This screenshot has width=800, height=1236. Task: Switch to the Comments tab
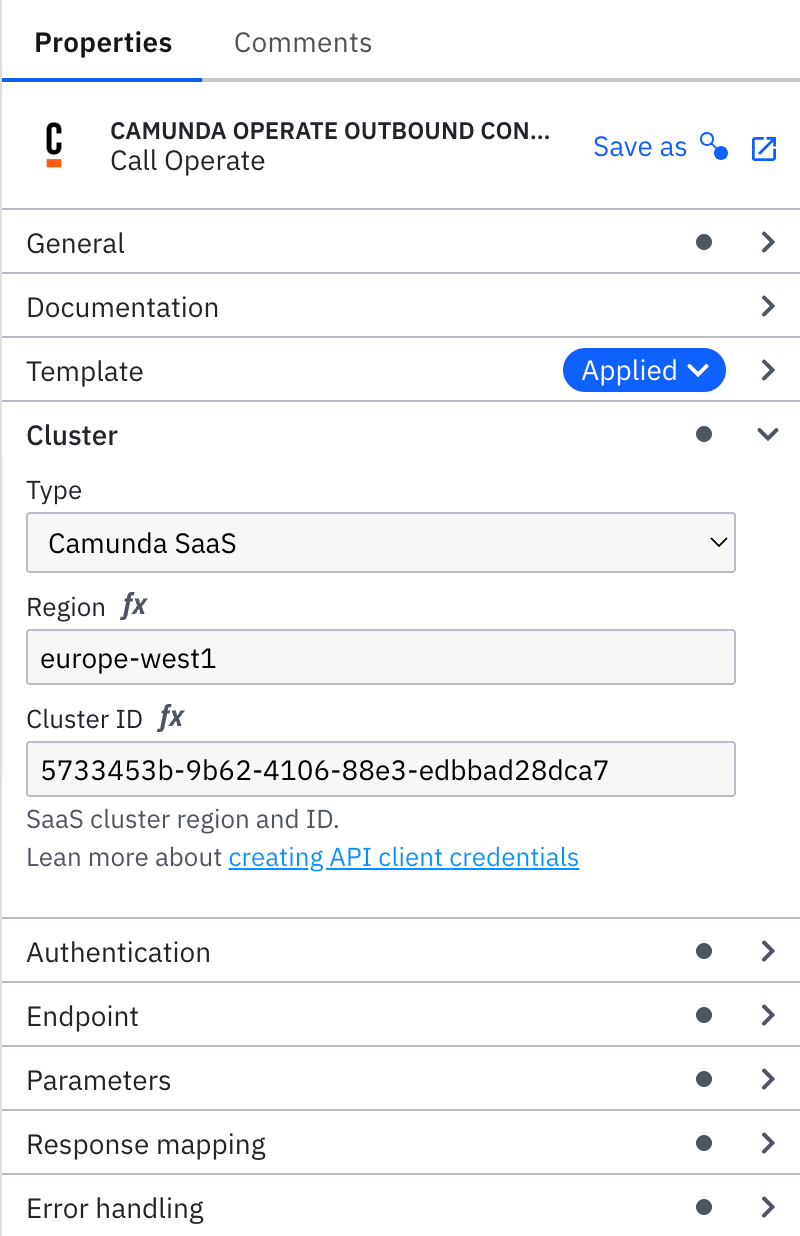pos(303,43)
